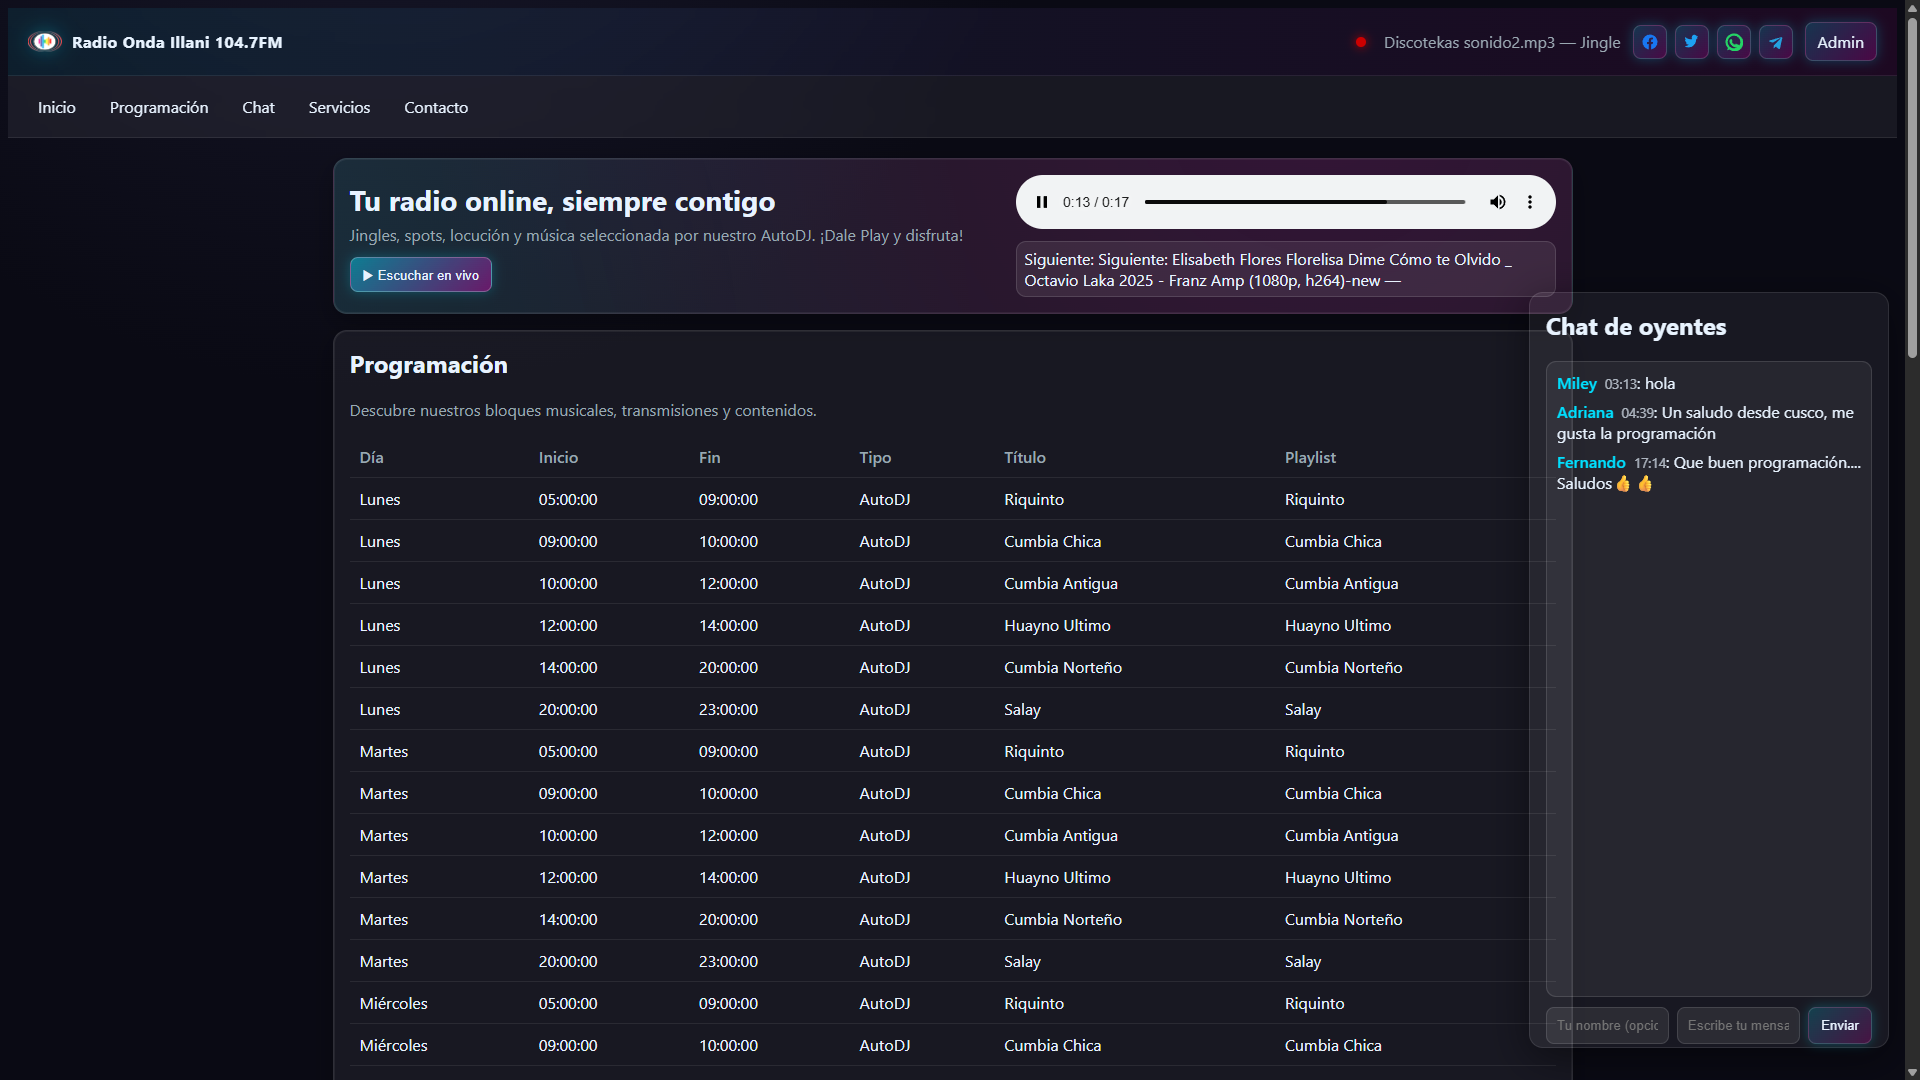This screenshot has width=1920, height=1080.
Task: Send chat message with Enviar
Action: click(1839, 1025)
